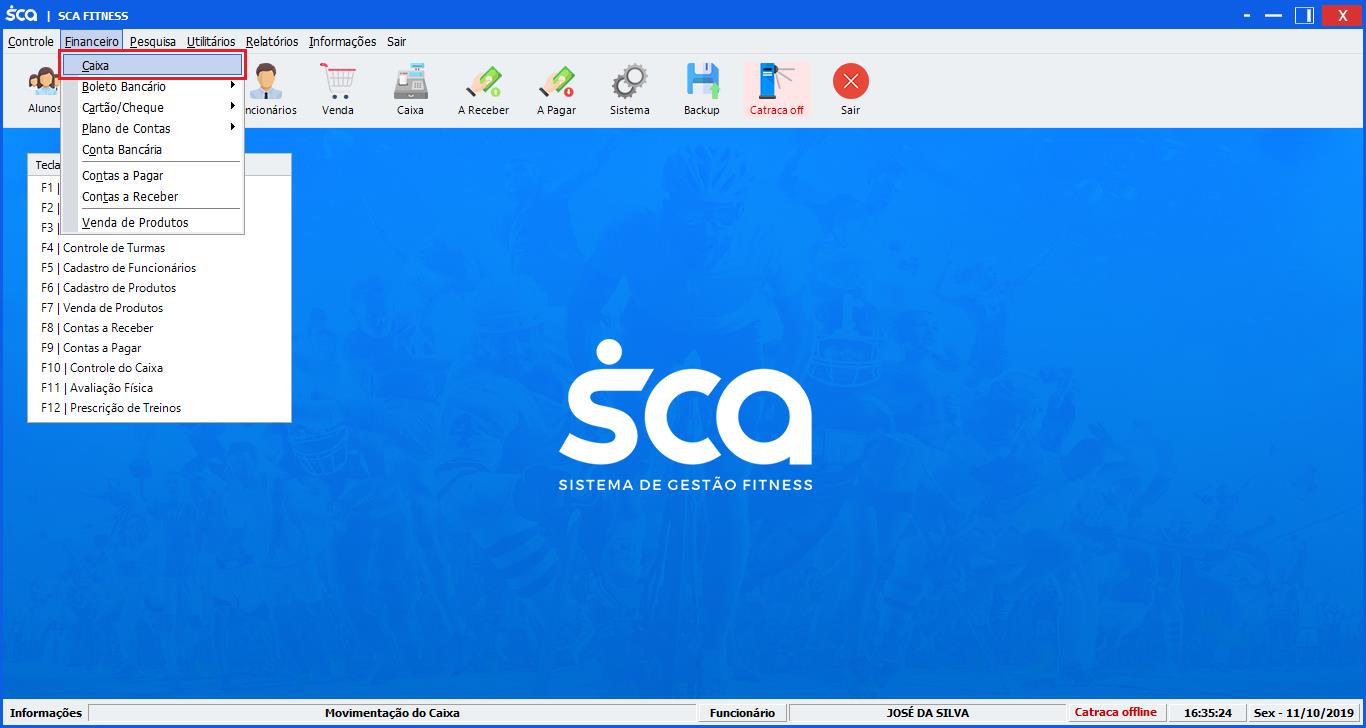Click JOSÉ DA SILVA in status bar
Screen dimensions: 1366x728
pyautogui.click(x=928, y=713)
